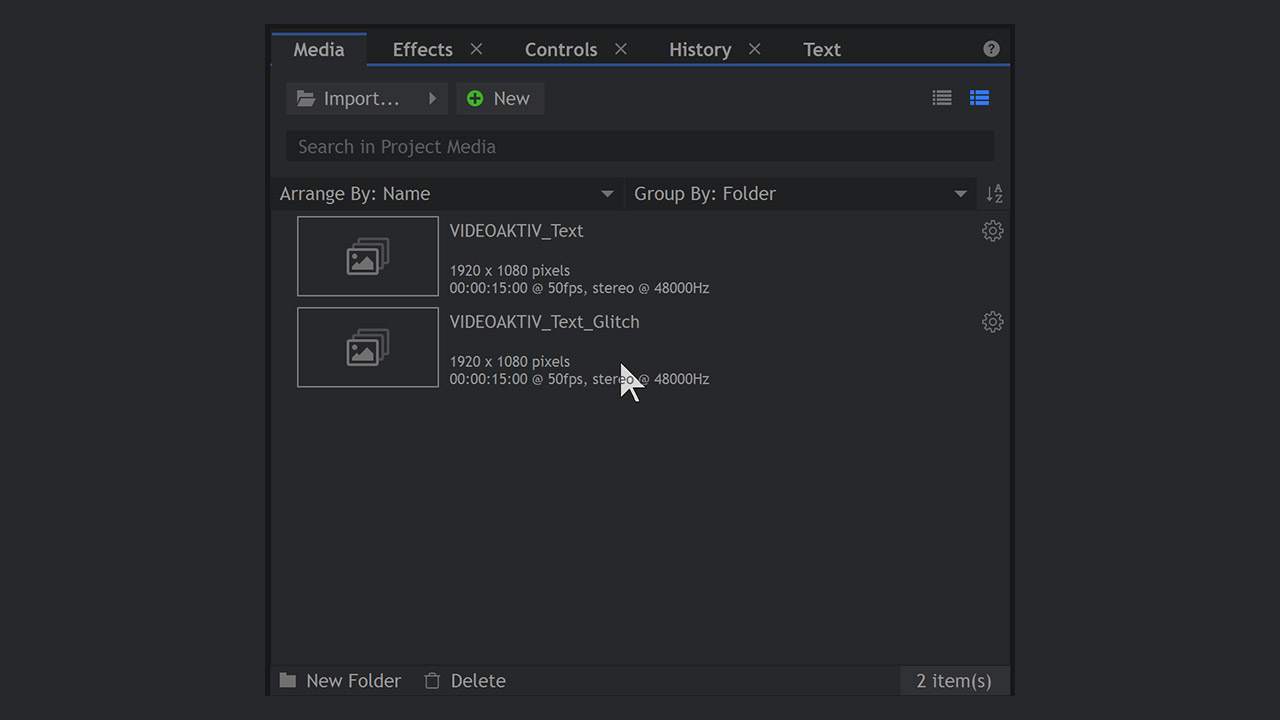Screen dimensions: 1280x720
Task: Select the VIDEOAKTIV_Text_Glitch thumbnail
Action: coord(368,347)
